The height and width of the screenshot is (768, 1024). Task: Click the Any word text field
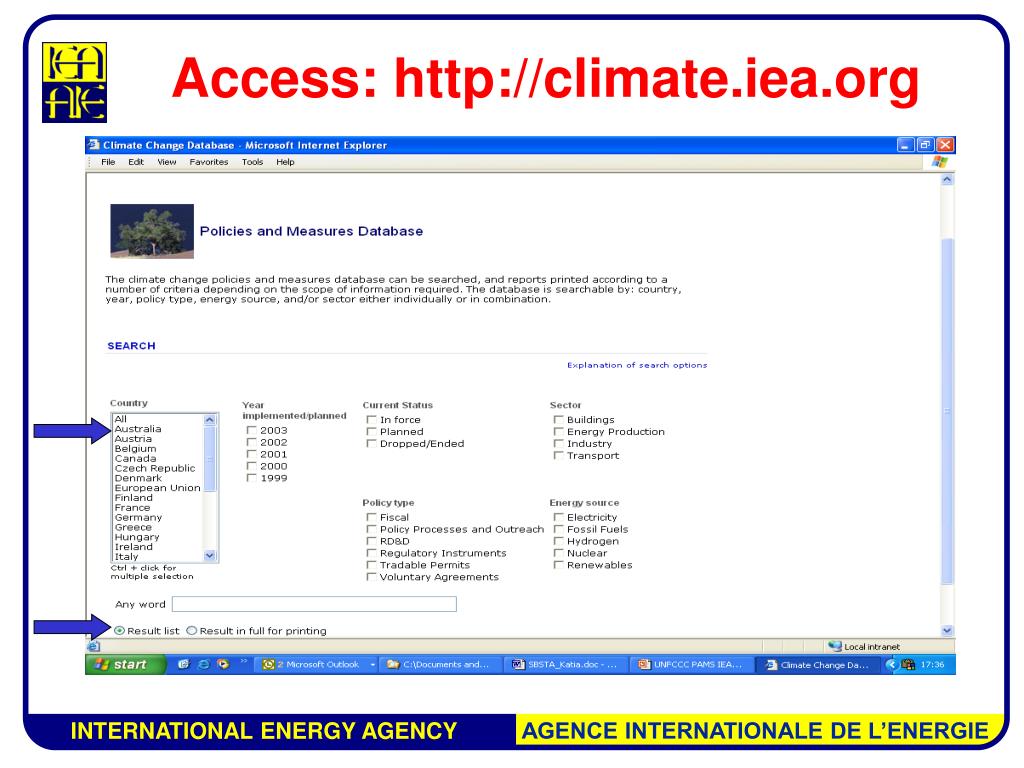(x=314, y=603)
